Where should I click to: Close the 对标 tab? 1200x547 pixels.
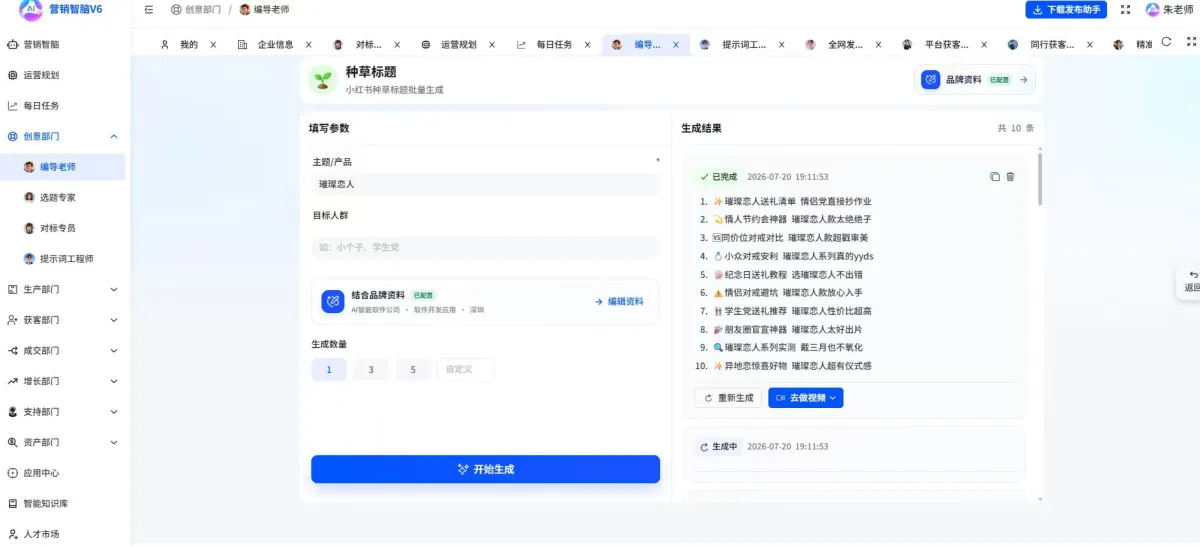[x=397, y=45]
